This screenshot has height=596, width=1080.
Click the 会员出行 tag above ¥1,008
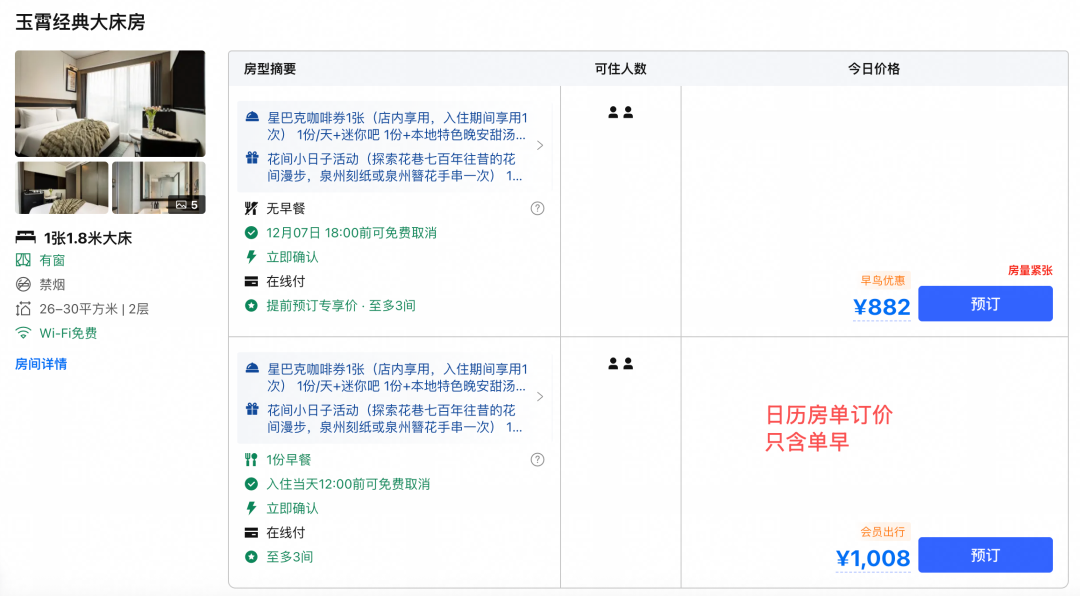[882, 532]
